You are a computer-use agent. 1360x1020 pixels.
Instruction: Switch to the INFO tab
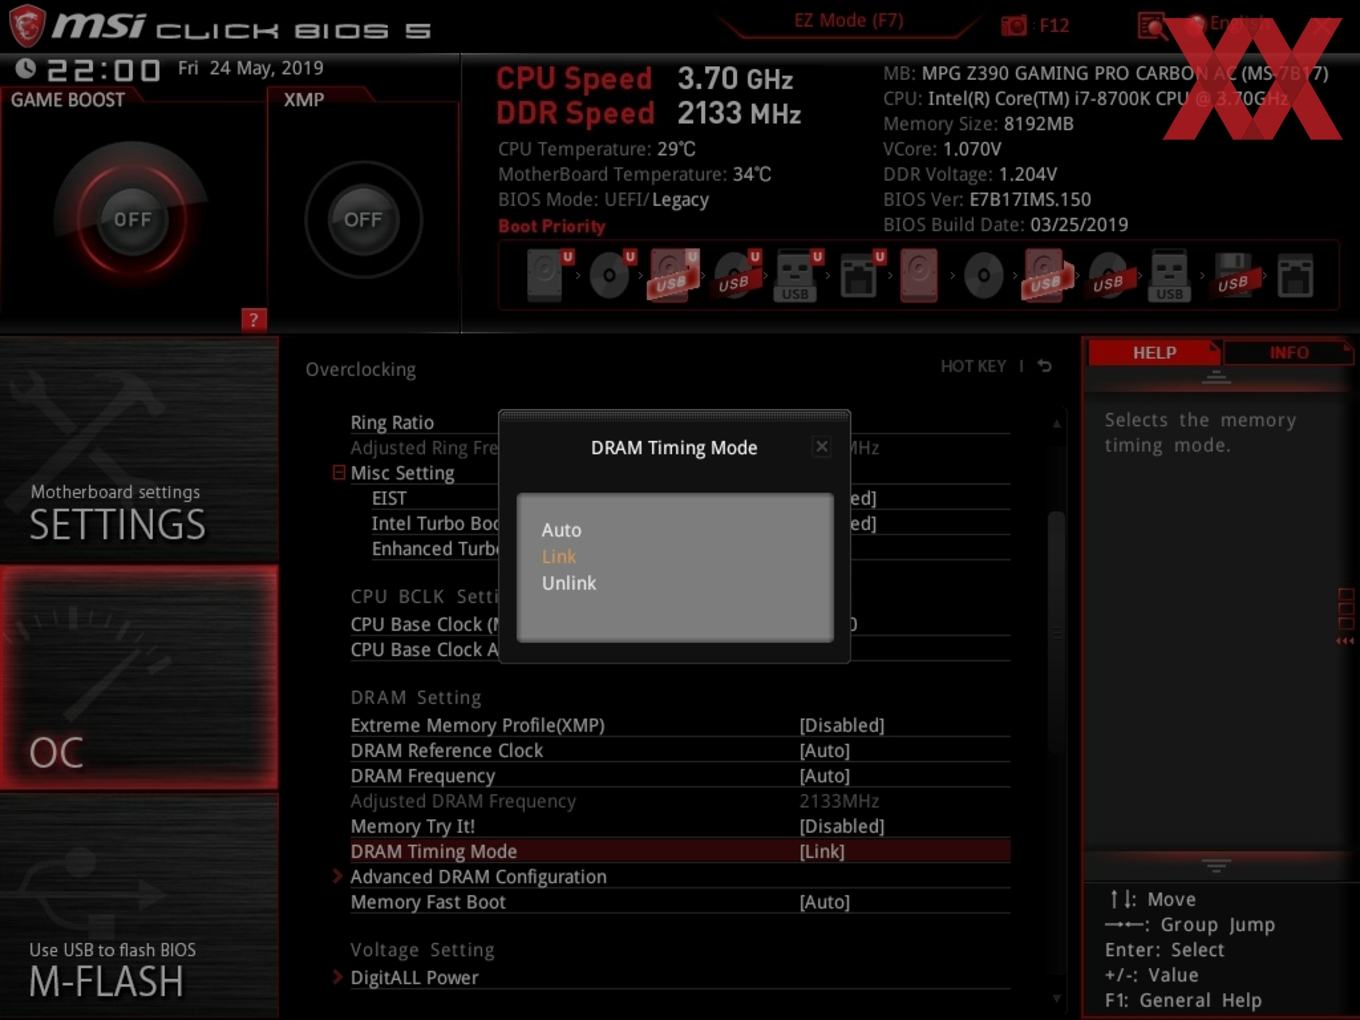tap(1289, 353)
